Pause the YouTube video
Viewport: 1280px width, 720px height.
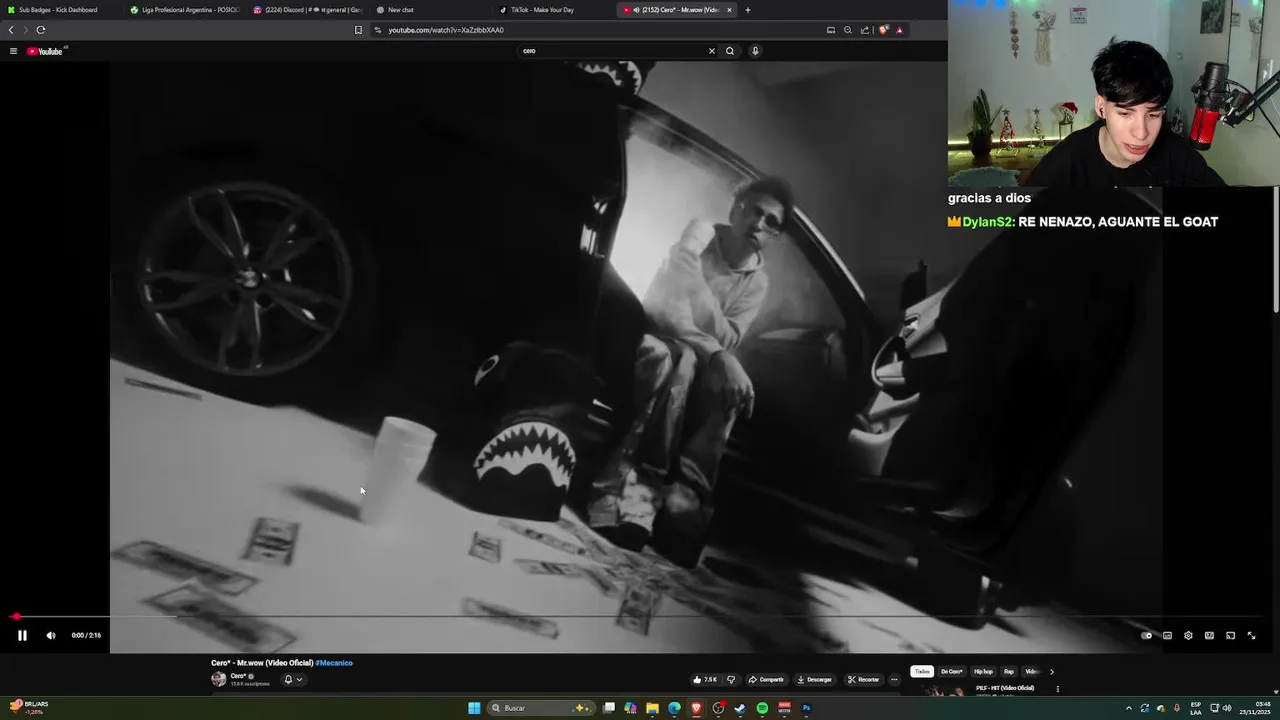pos(22,635)
